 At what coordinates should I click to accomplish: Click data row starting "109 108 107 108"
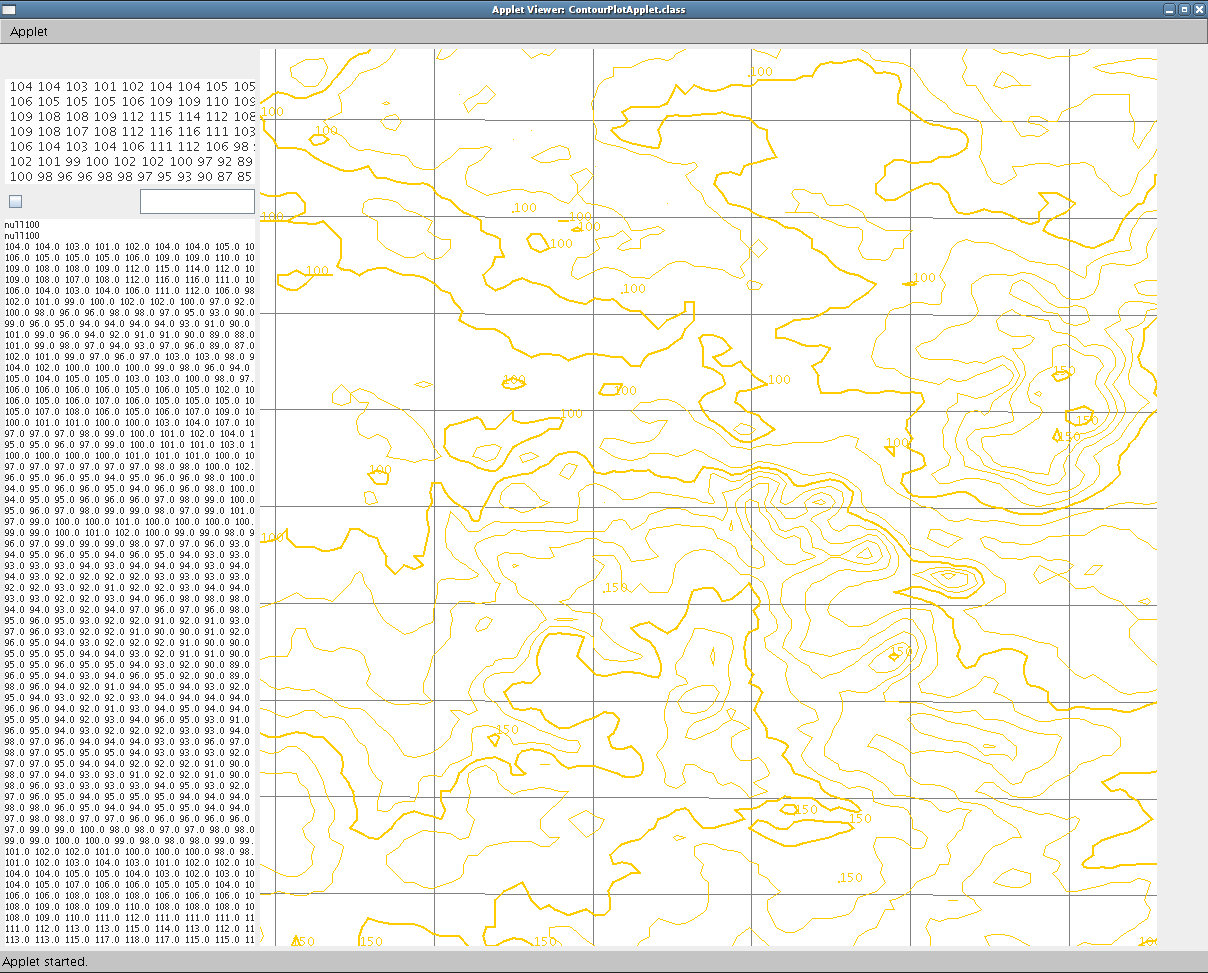coord(130,132)
